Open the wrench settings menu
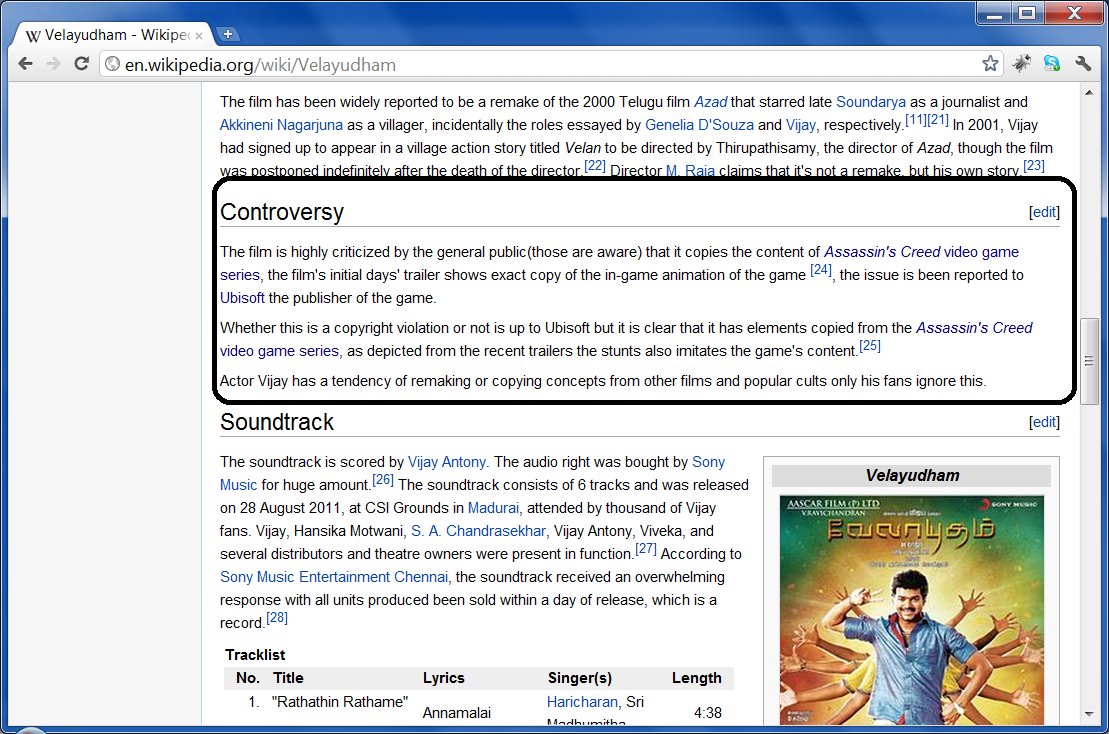The height and width of the screenshot is (734, 1109). tap(1083, 64)
